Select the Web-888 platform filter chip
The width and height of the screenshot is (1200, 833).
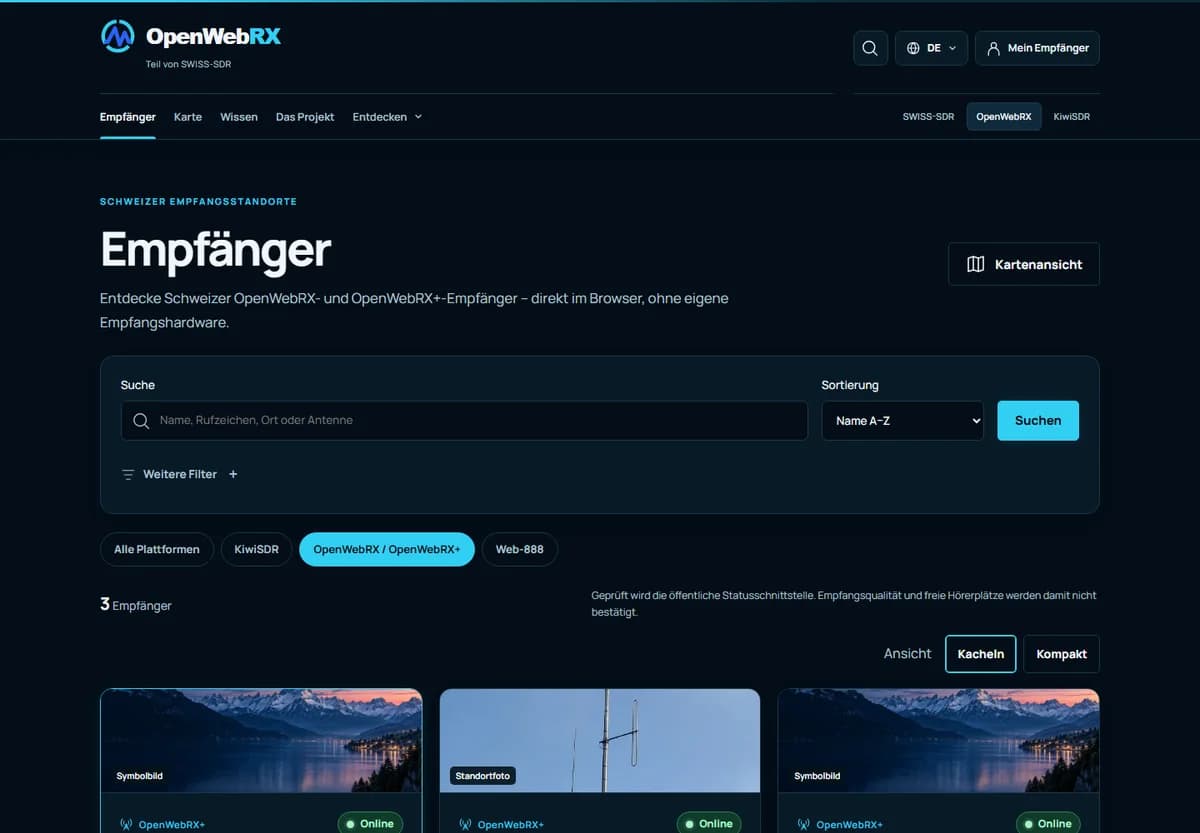coord(520,549)
